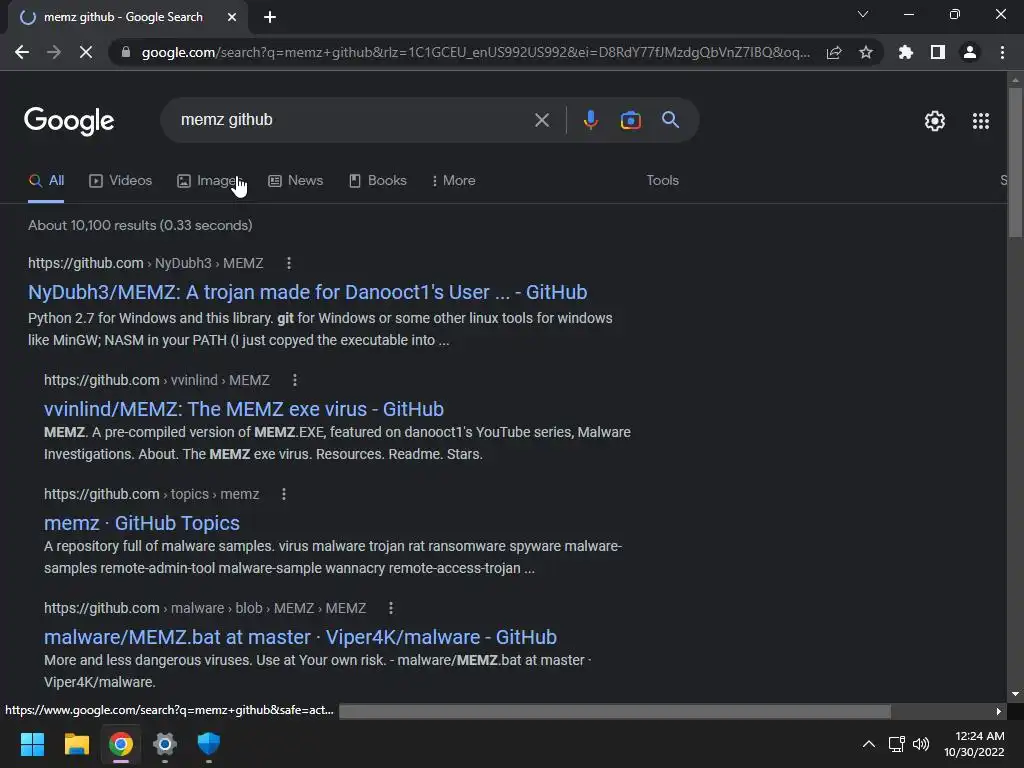This screenshot has height=768, width=1024.
Task: Click the github.com vvinlind MEMZ URL
Action: point(157,380)
